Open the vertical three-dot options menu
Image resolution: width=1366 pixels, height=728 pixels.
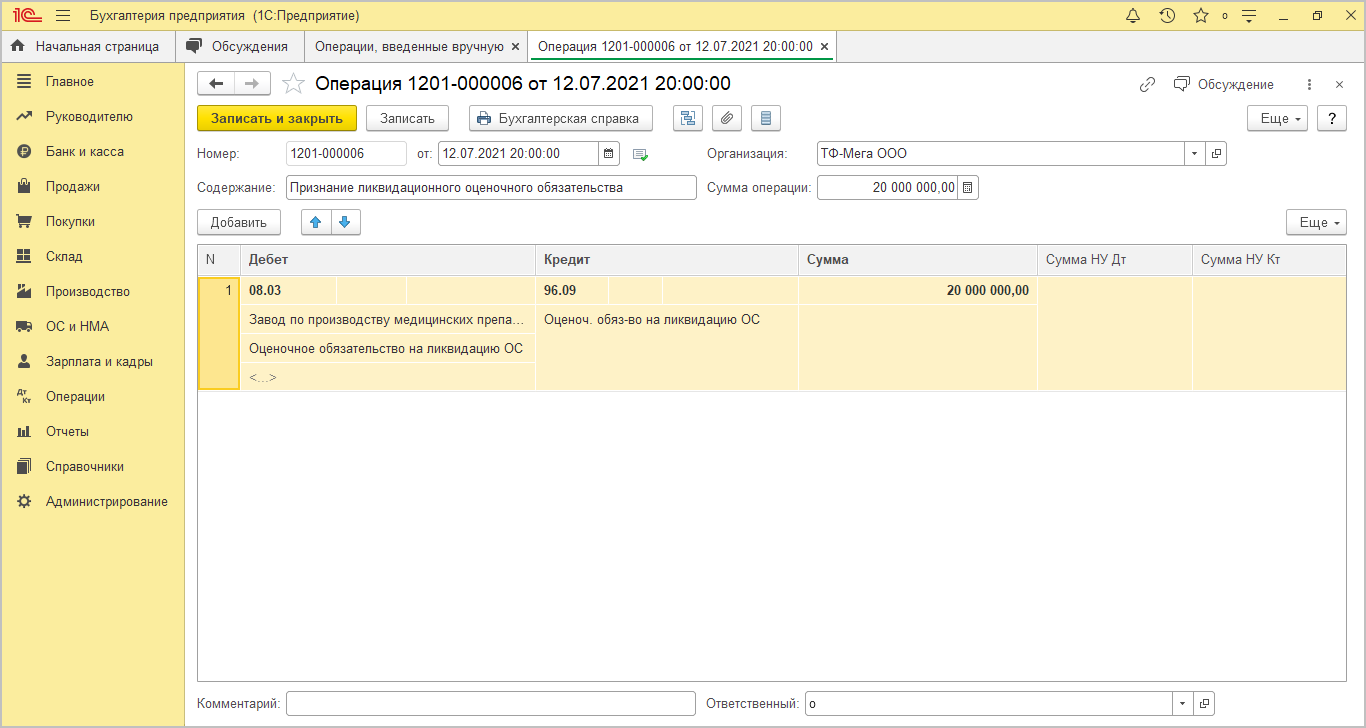point(1310,85)
